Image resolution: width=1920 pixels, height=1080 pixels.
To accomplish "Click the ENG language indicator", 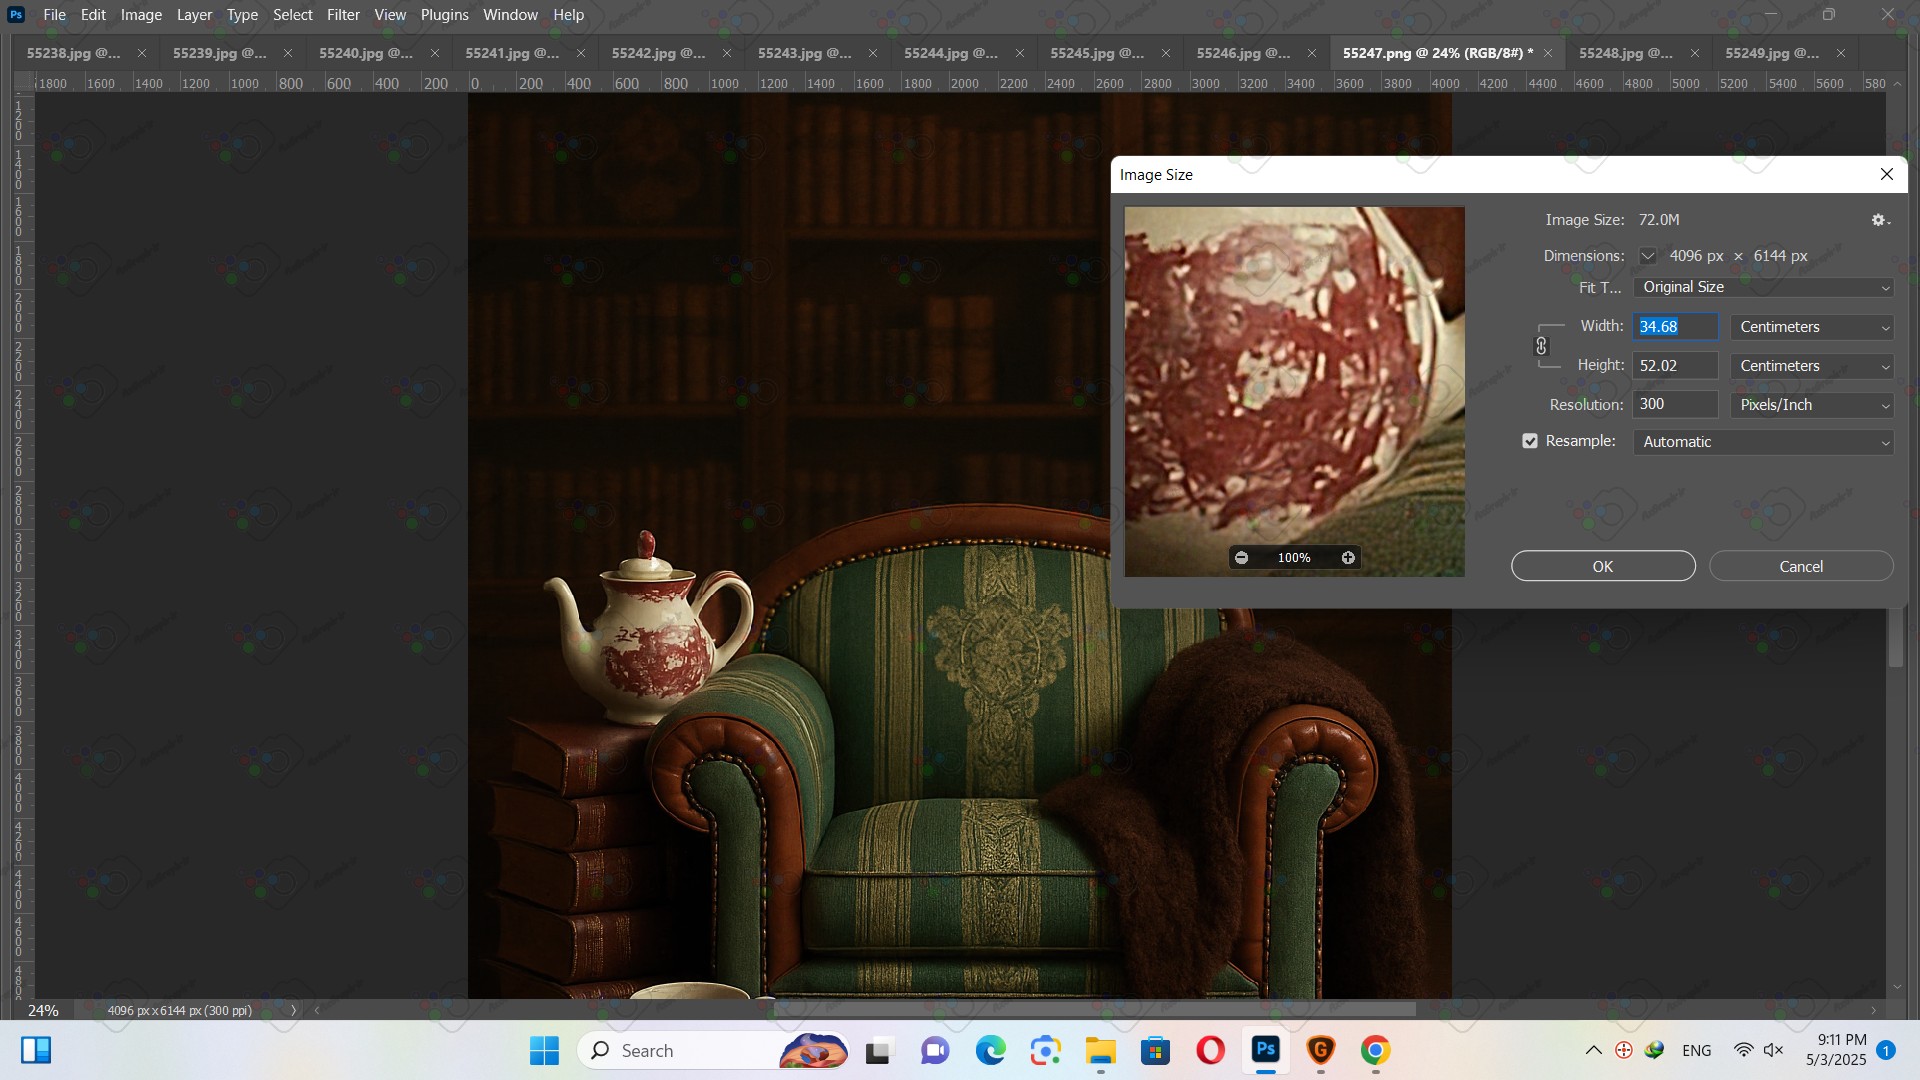I will (1696, 1051).
